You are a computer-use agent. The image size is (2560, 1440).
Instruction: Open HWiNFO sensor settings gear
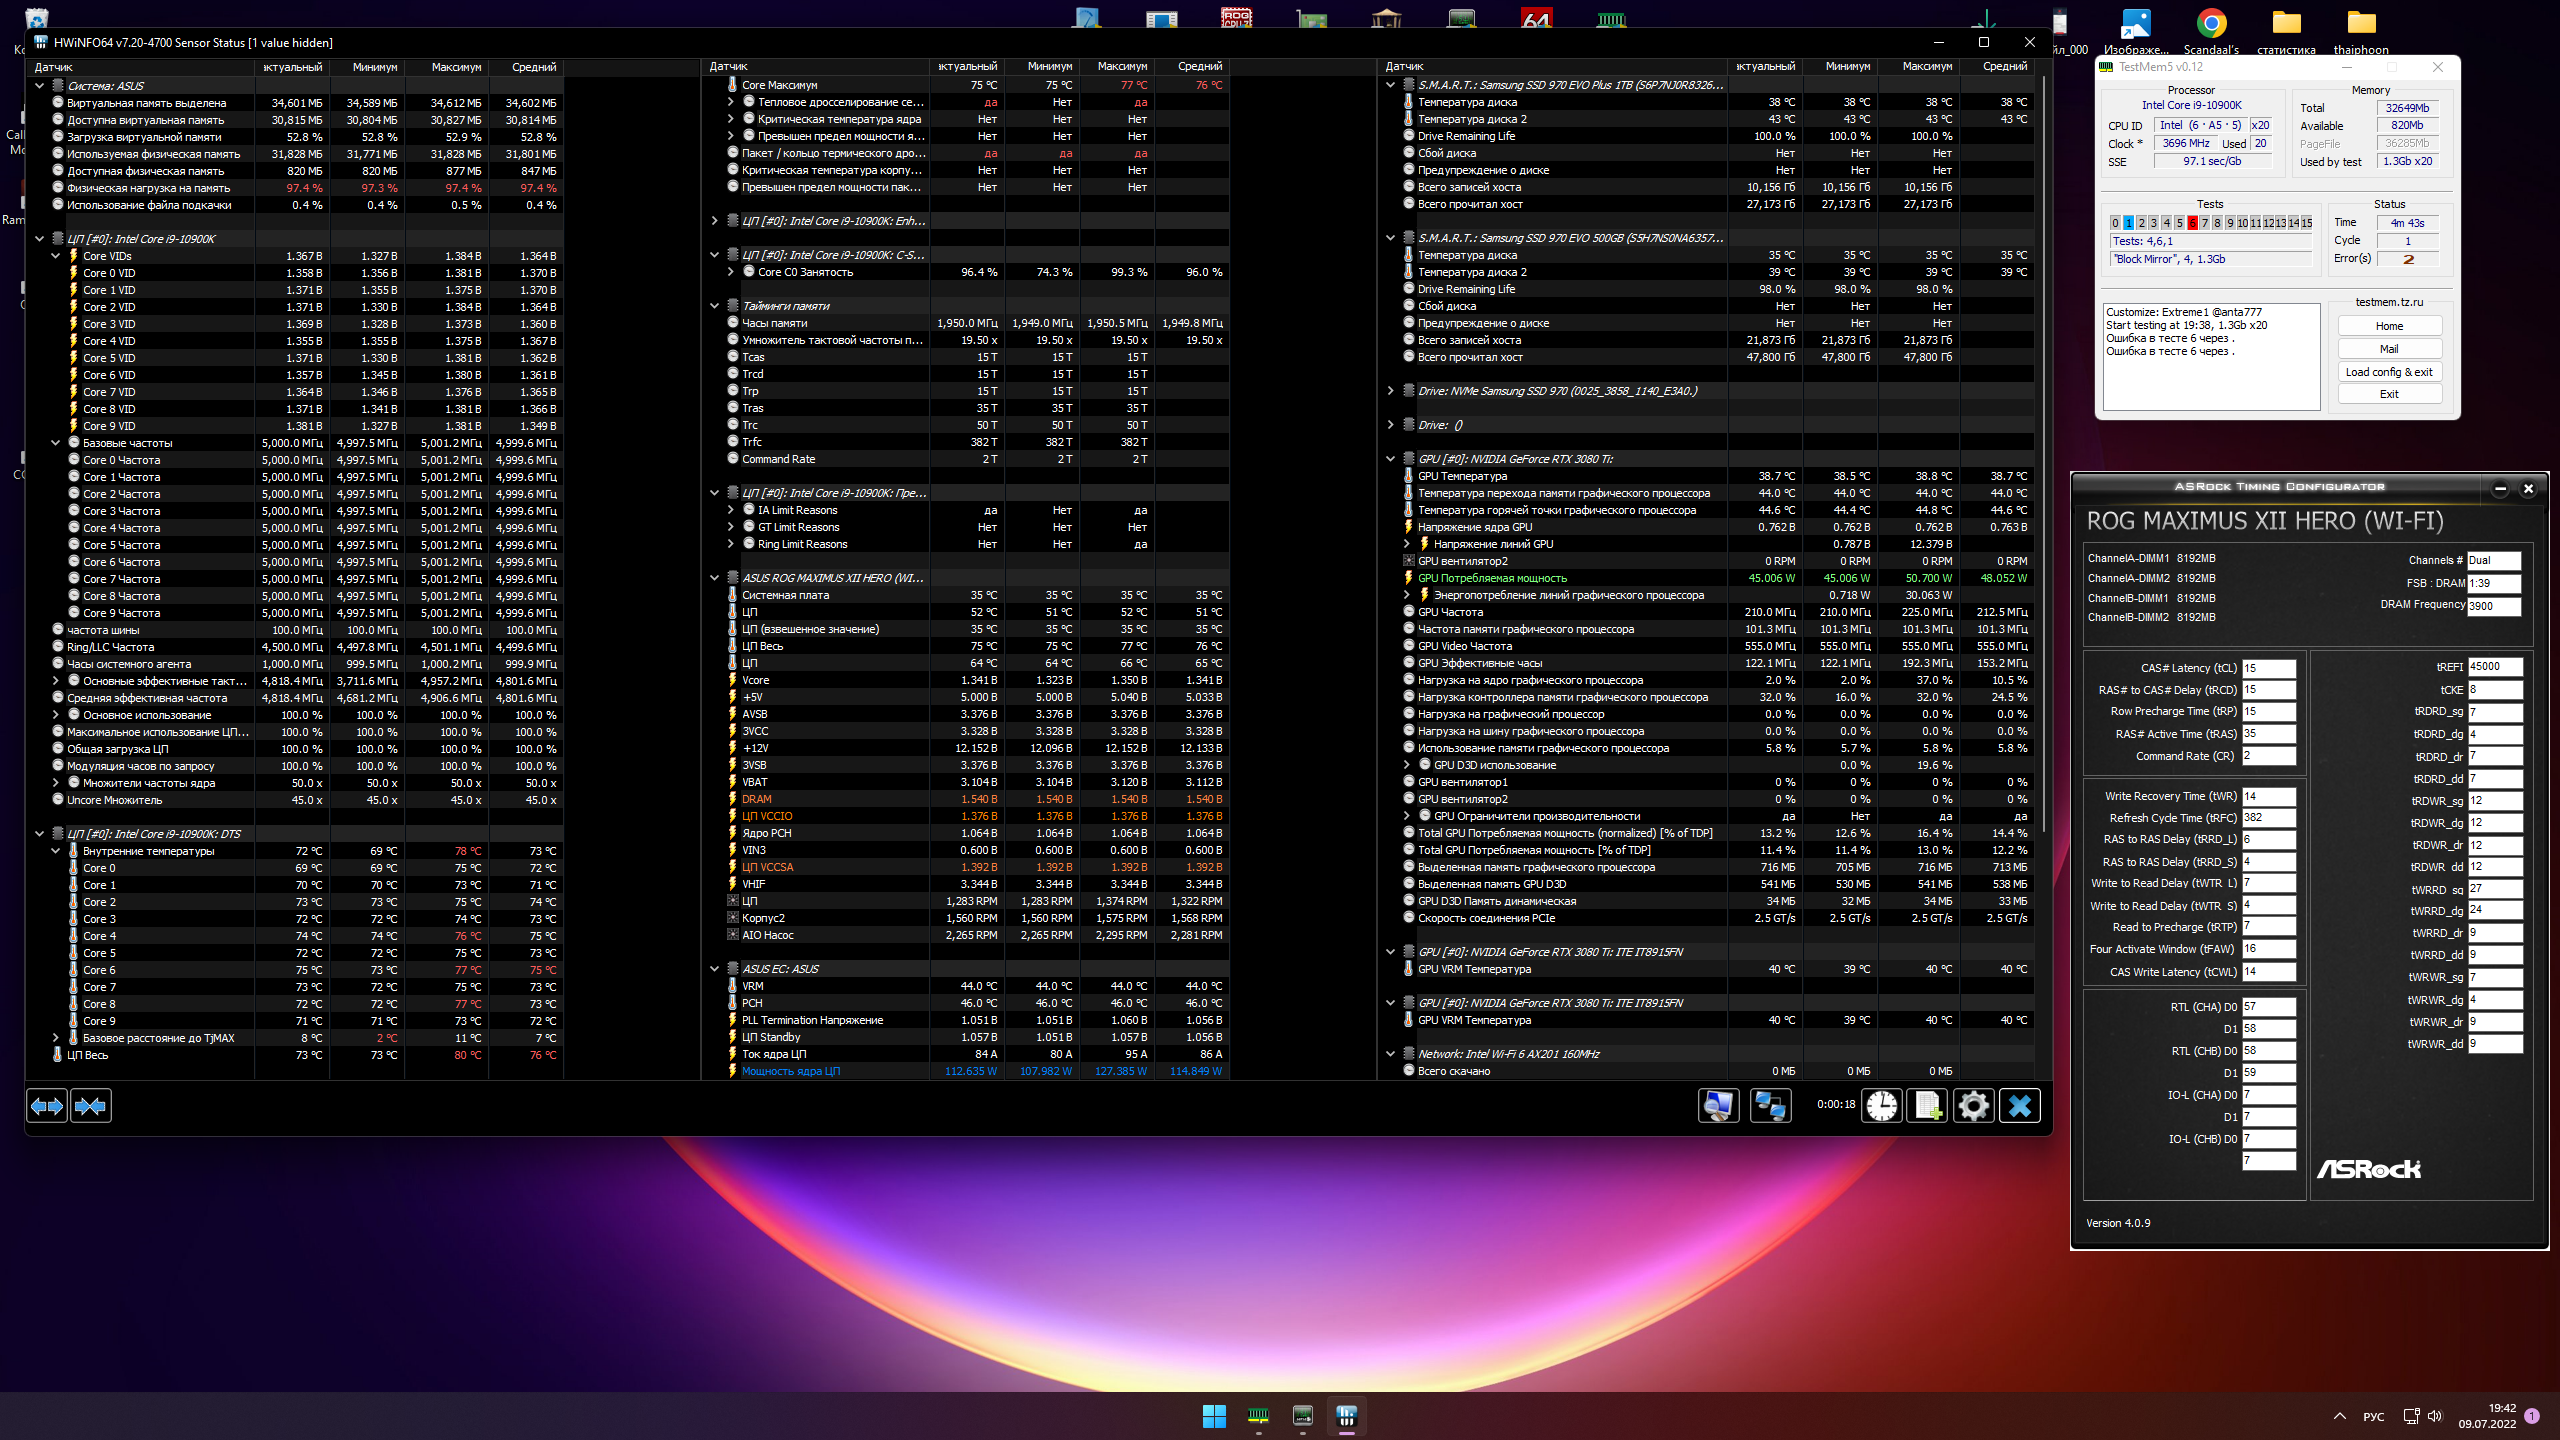1973,1106
